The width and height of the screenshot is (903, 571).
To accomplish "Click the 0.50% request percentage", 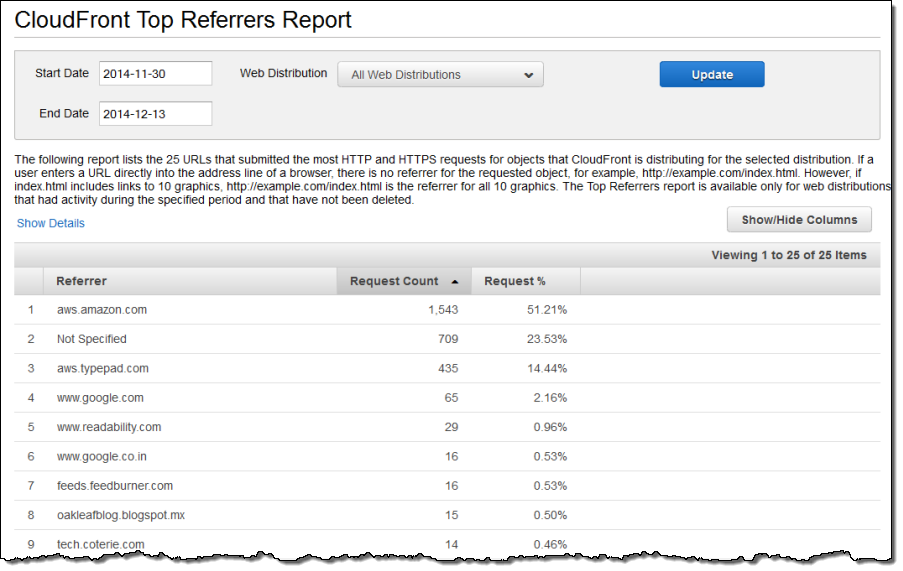I will point(550,515).
